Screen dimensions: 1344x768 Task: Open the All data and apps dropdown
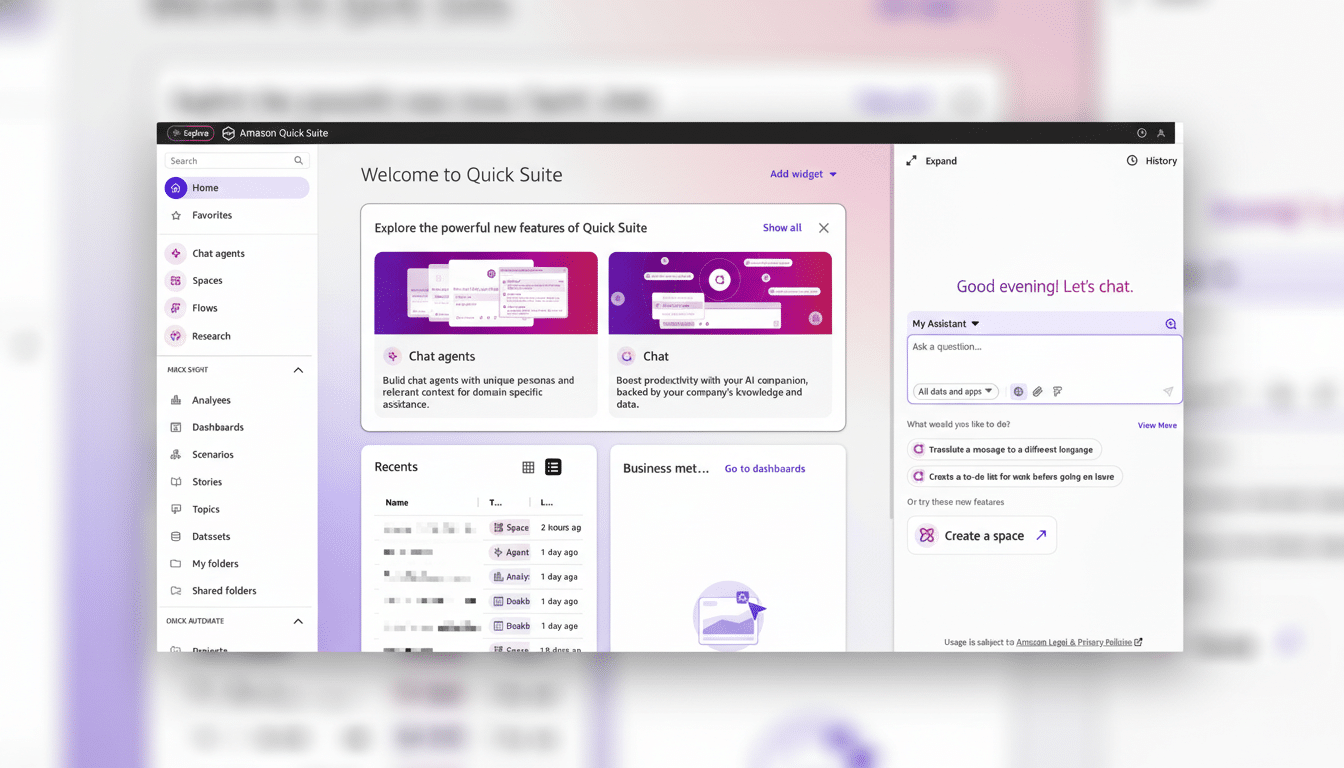point(955,392)
